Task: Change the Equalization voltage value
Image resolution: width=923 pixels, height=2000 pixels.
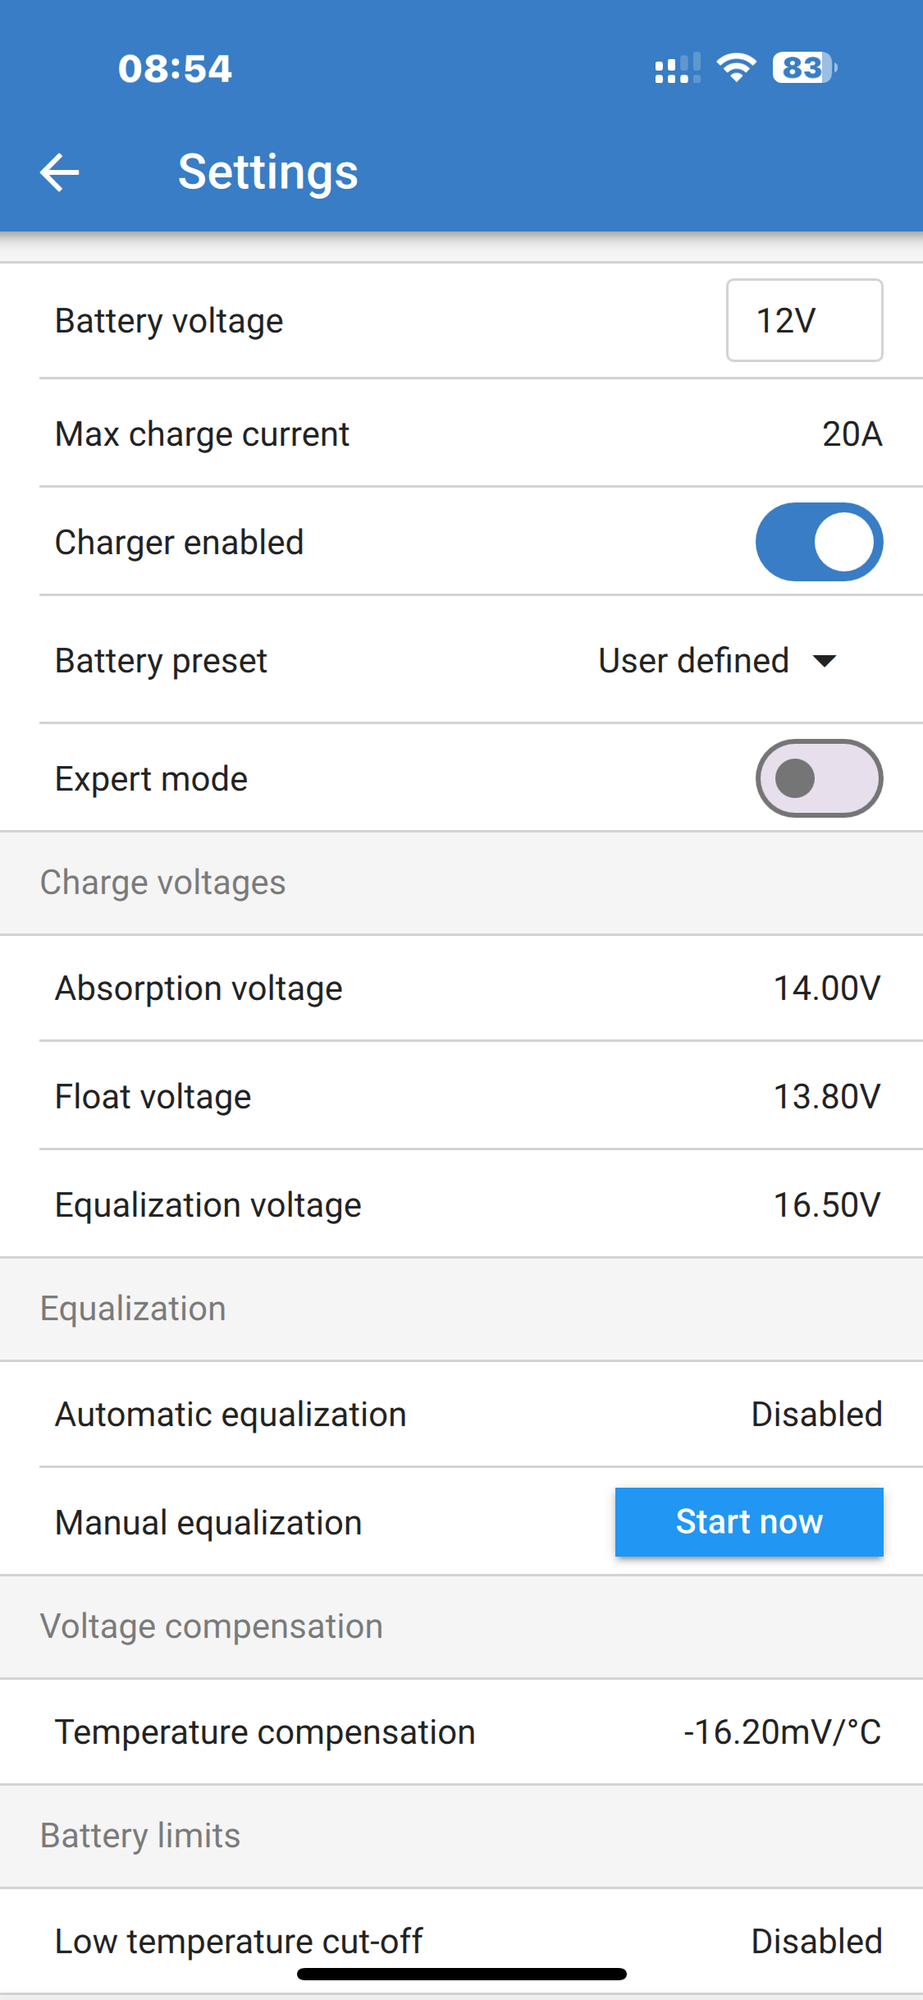Action: pos(826,1205)
